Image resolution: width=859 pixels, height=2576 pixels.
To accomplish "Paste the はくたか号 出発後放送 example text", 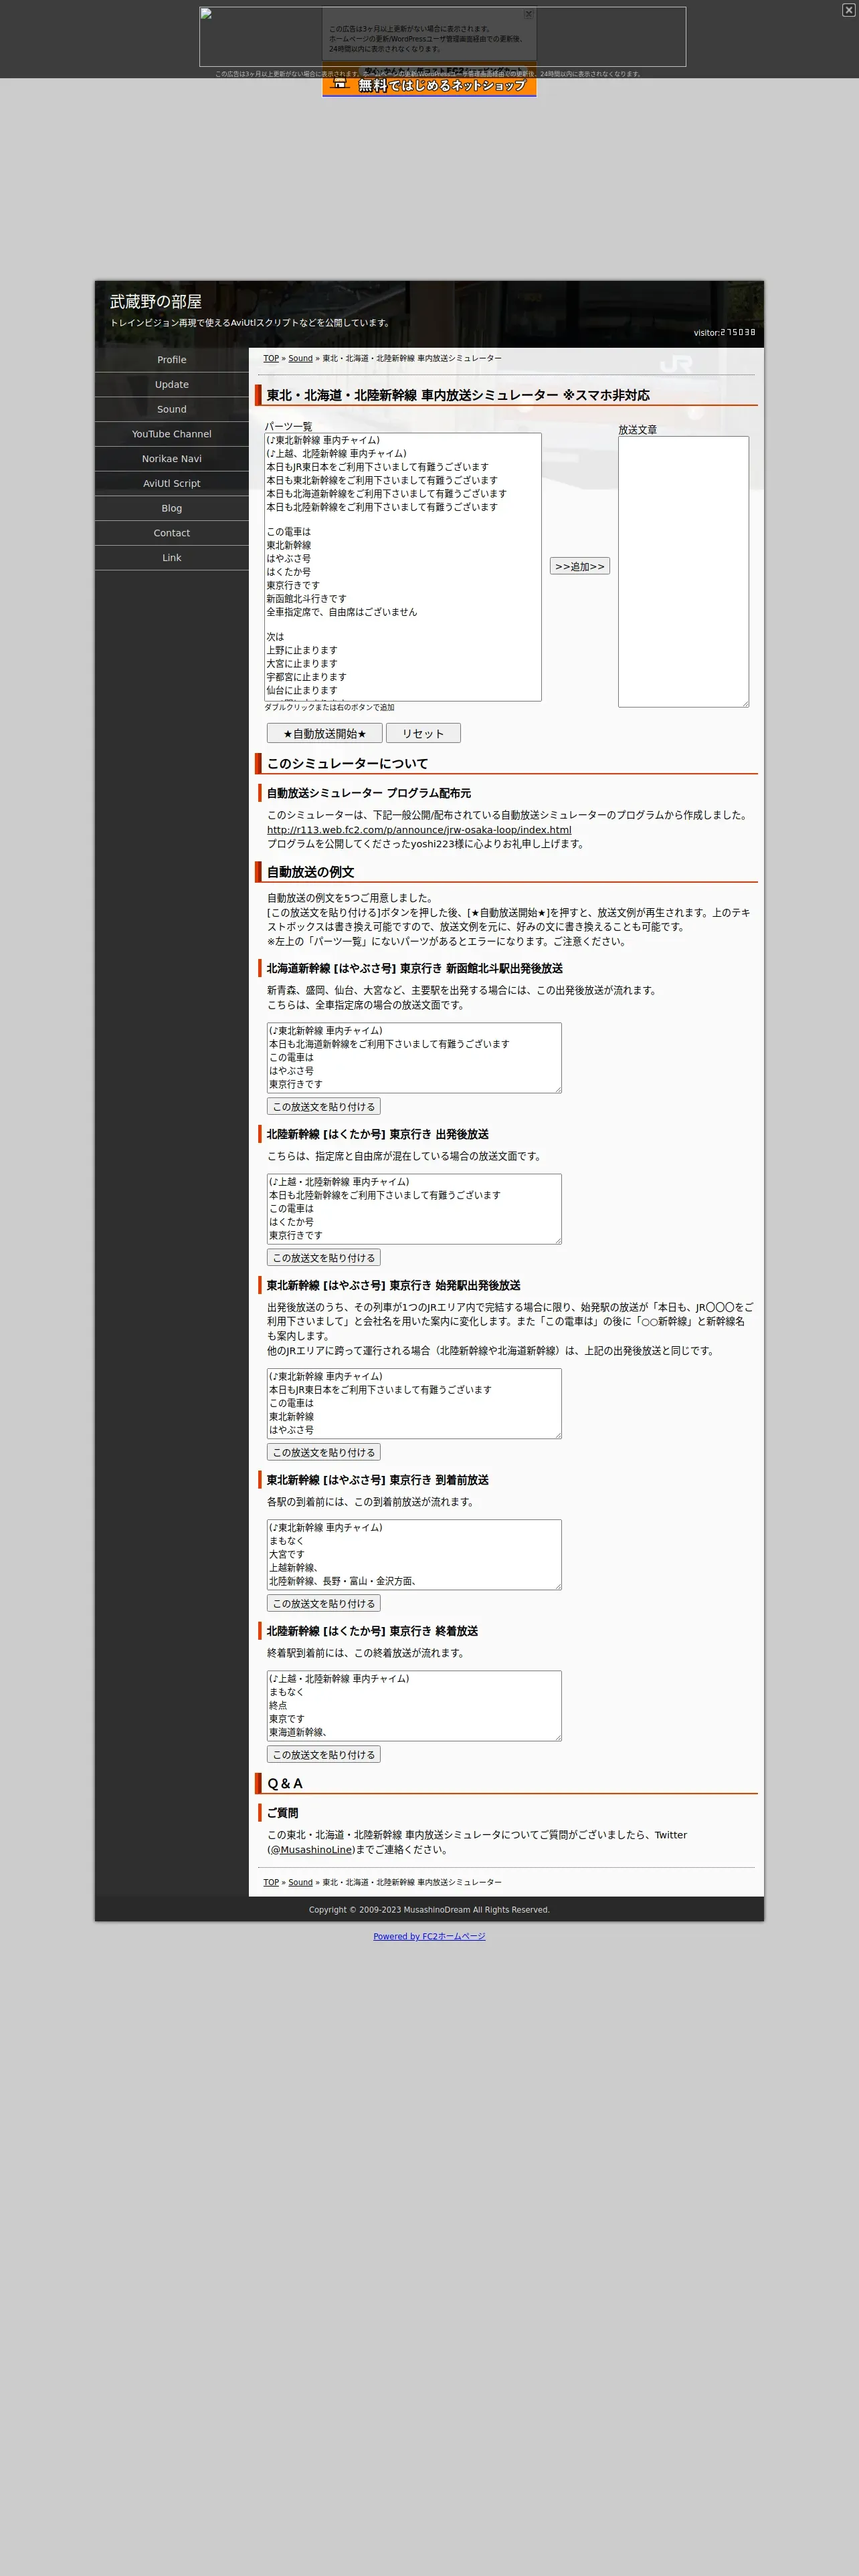I will pos(324,1258).
